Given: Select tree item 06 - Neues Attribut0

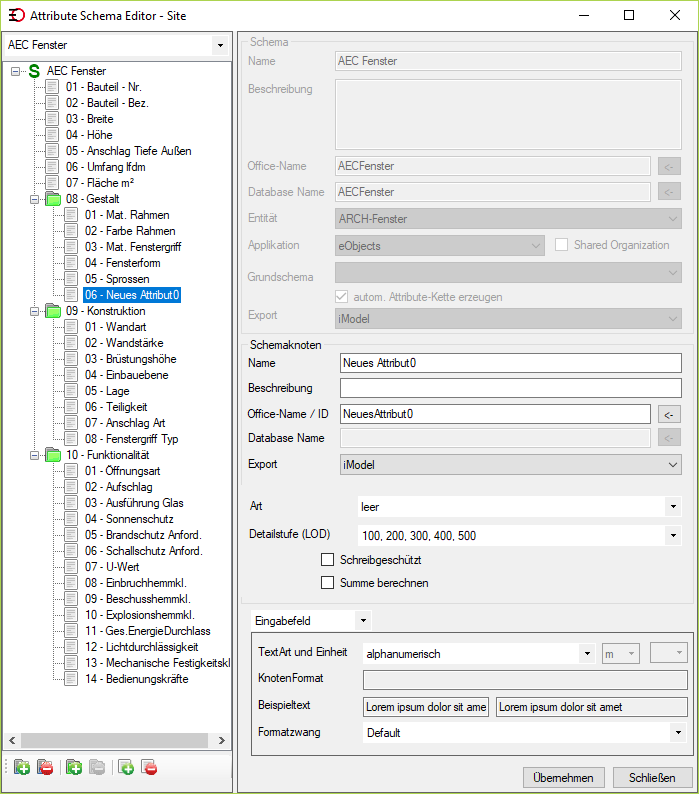Looking at the screenshot, I should pos(132,295).
